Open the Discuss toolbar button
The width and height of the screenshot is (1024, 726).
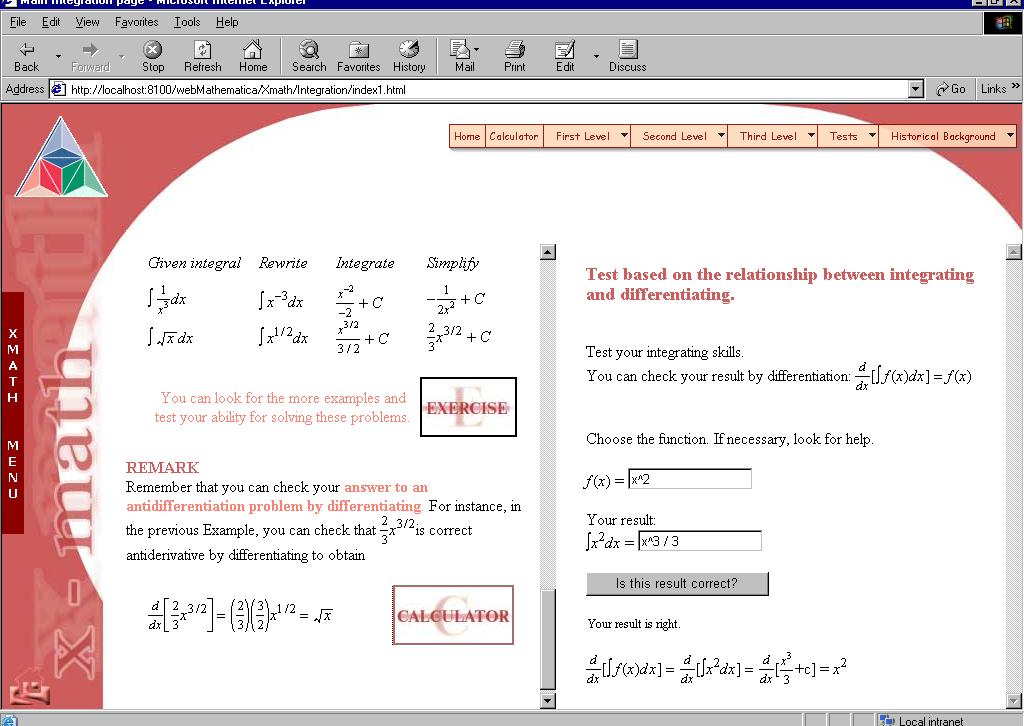point(628,56)
